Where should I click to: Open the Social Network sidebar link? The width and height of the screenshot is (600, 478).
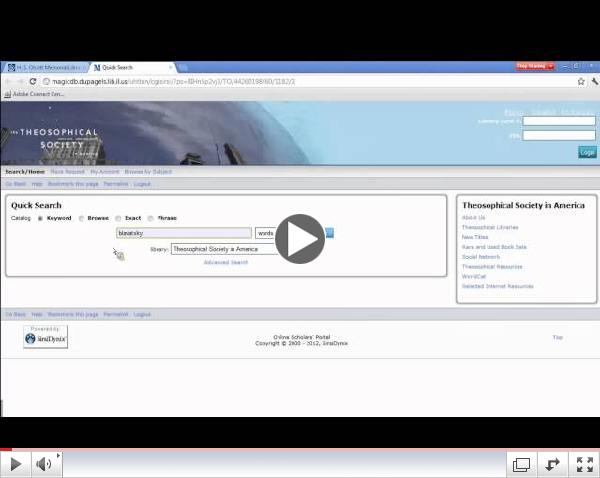[x=481, y=257]
